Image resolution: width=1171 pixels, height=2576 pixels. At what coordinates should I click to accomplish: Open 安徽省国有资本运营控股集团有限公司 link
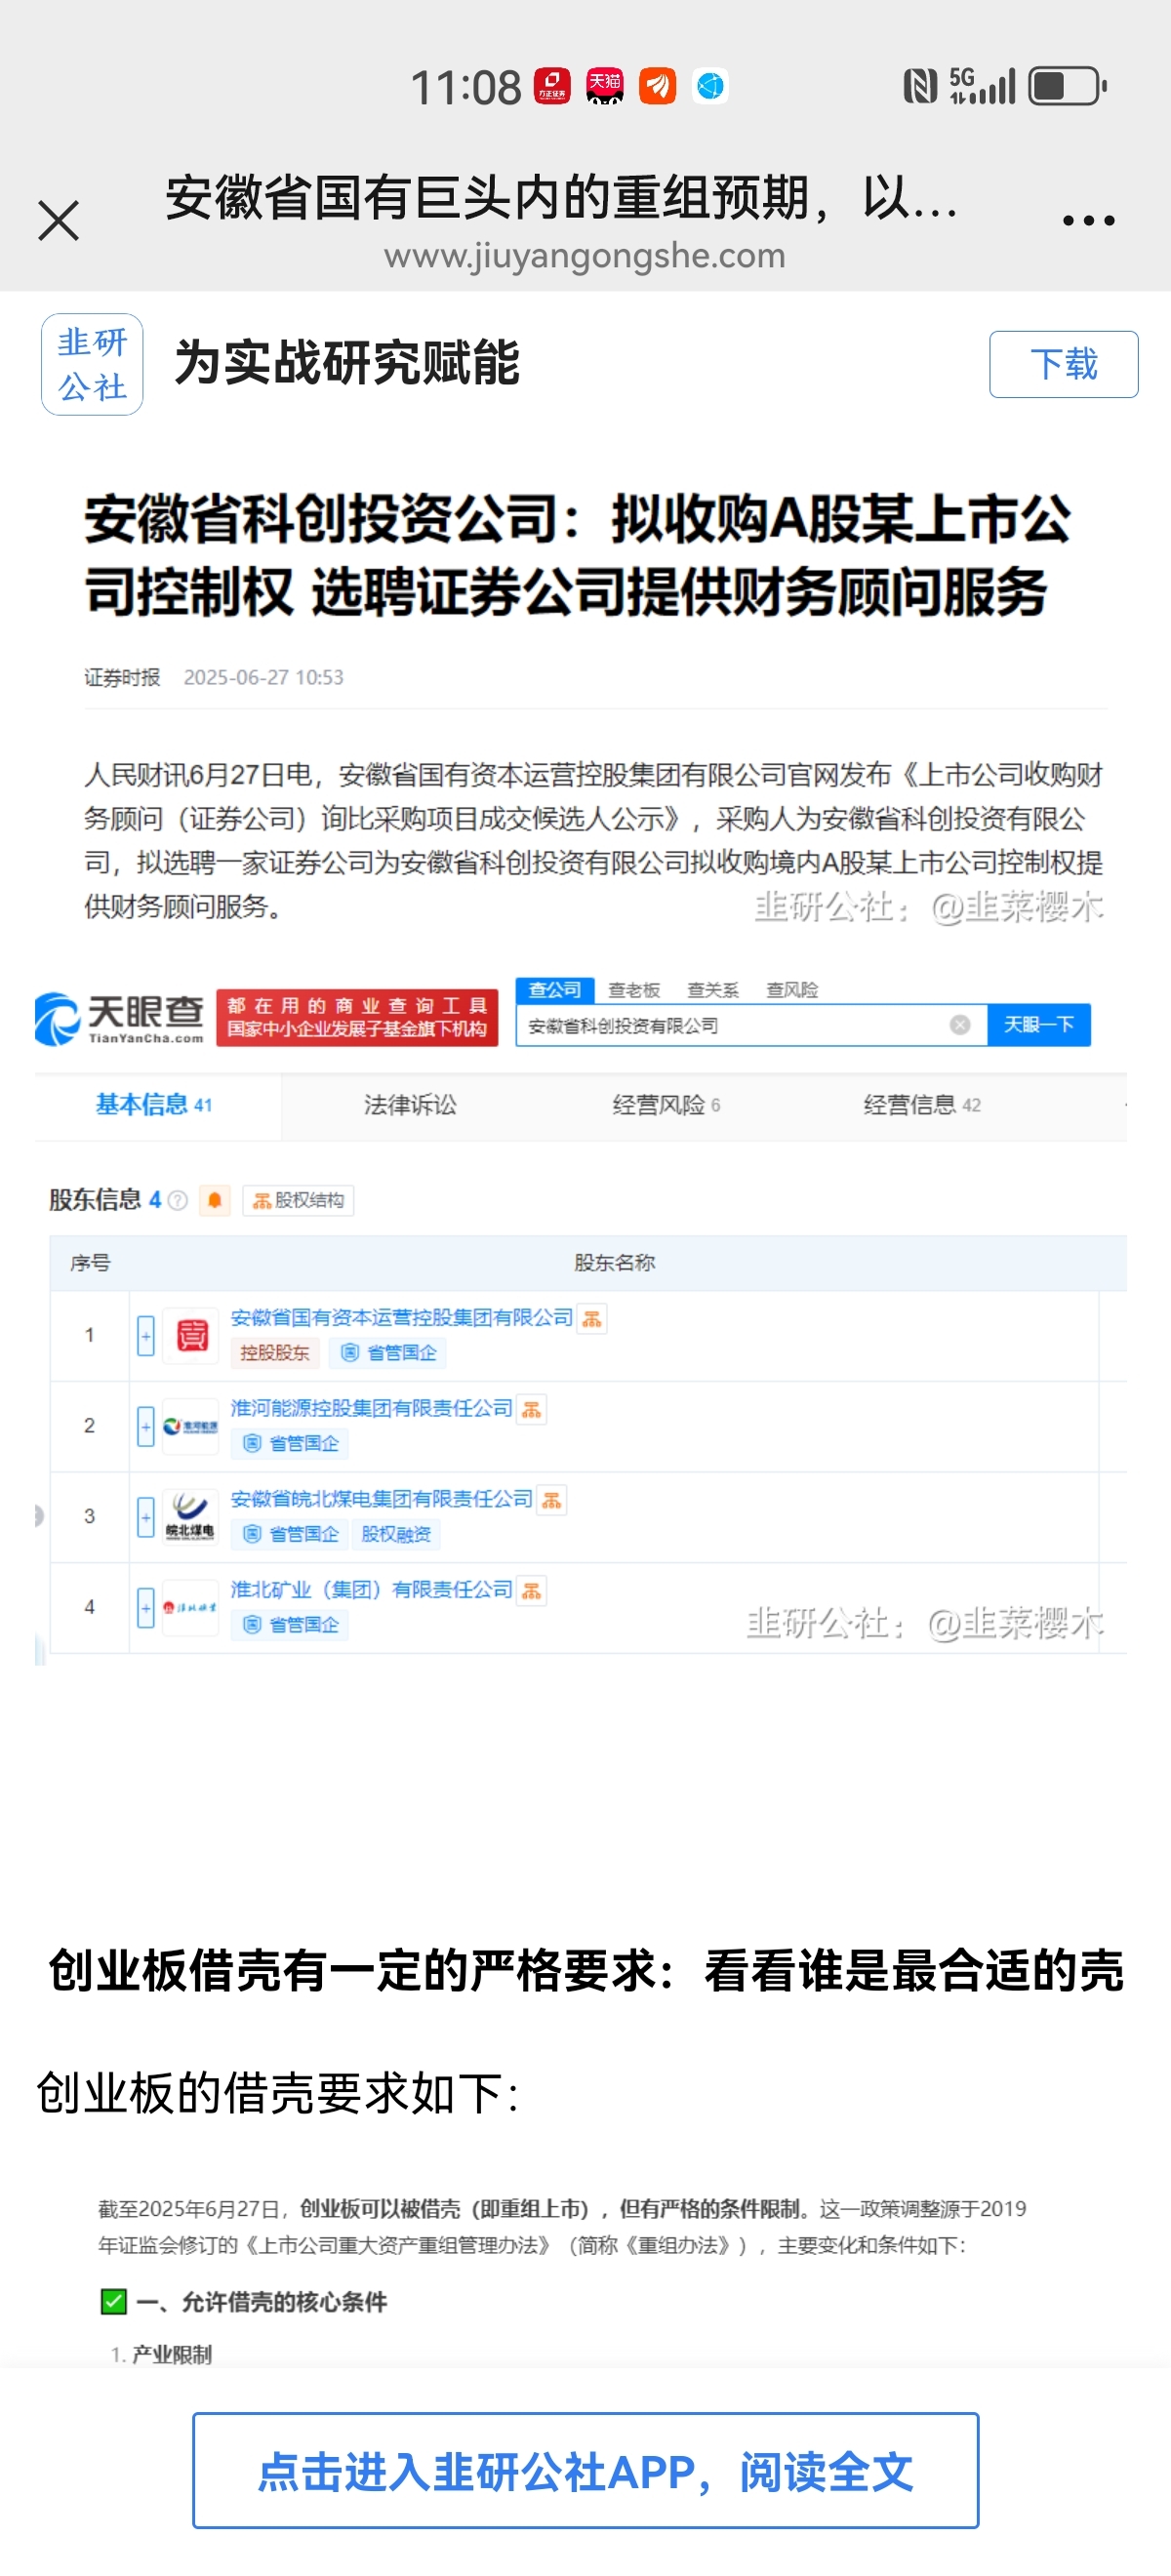tap(402, 1318)
